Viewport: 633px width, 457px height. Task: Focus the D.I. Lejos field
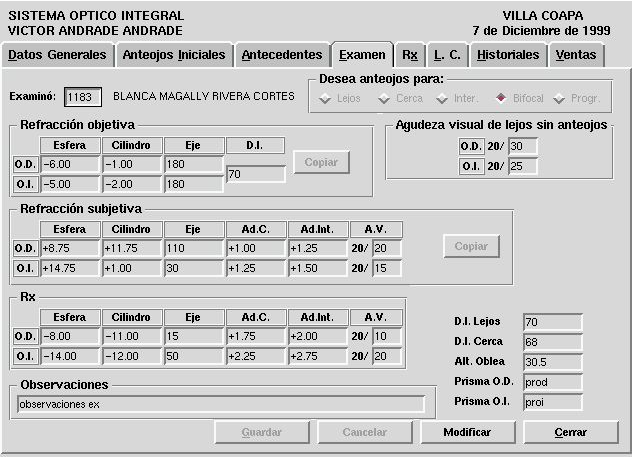pyautogui.click(x=552, y=322)
